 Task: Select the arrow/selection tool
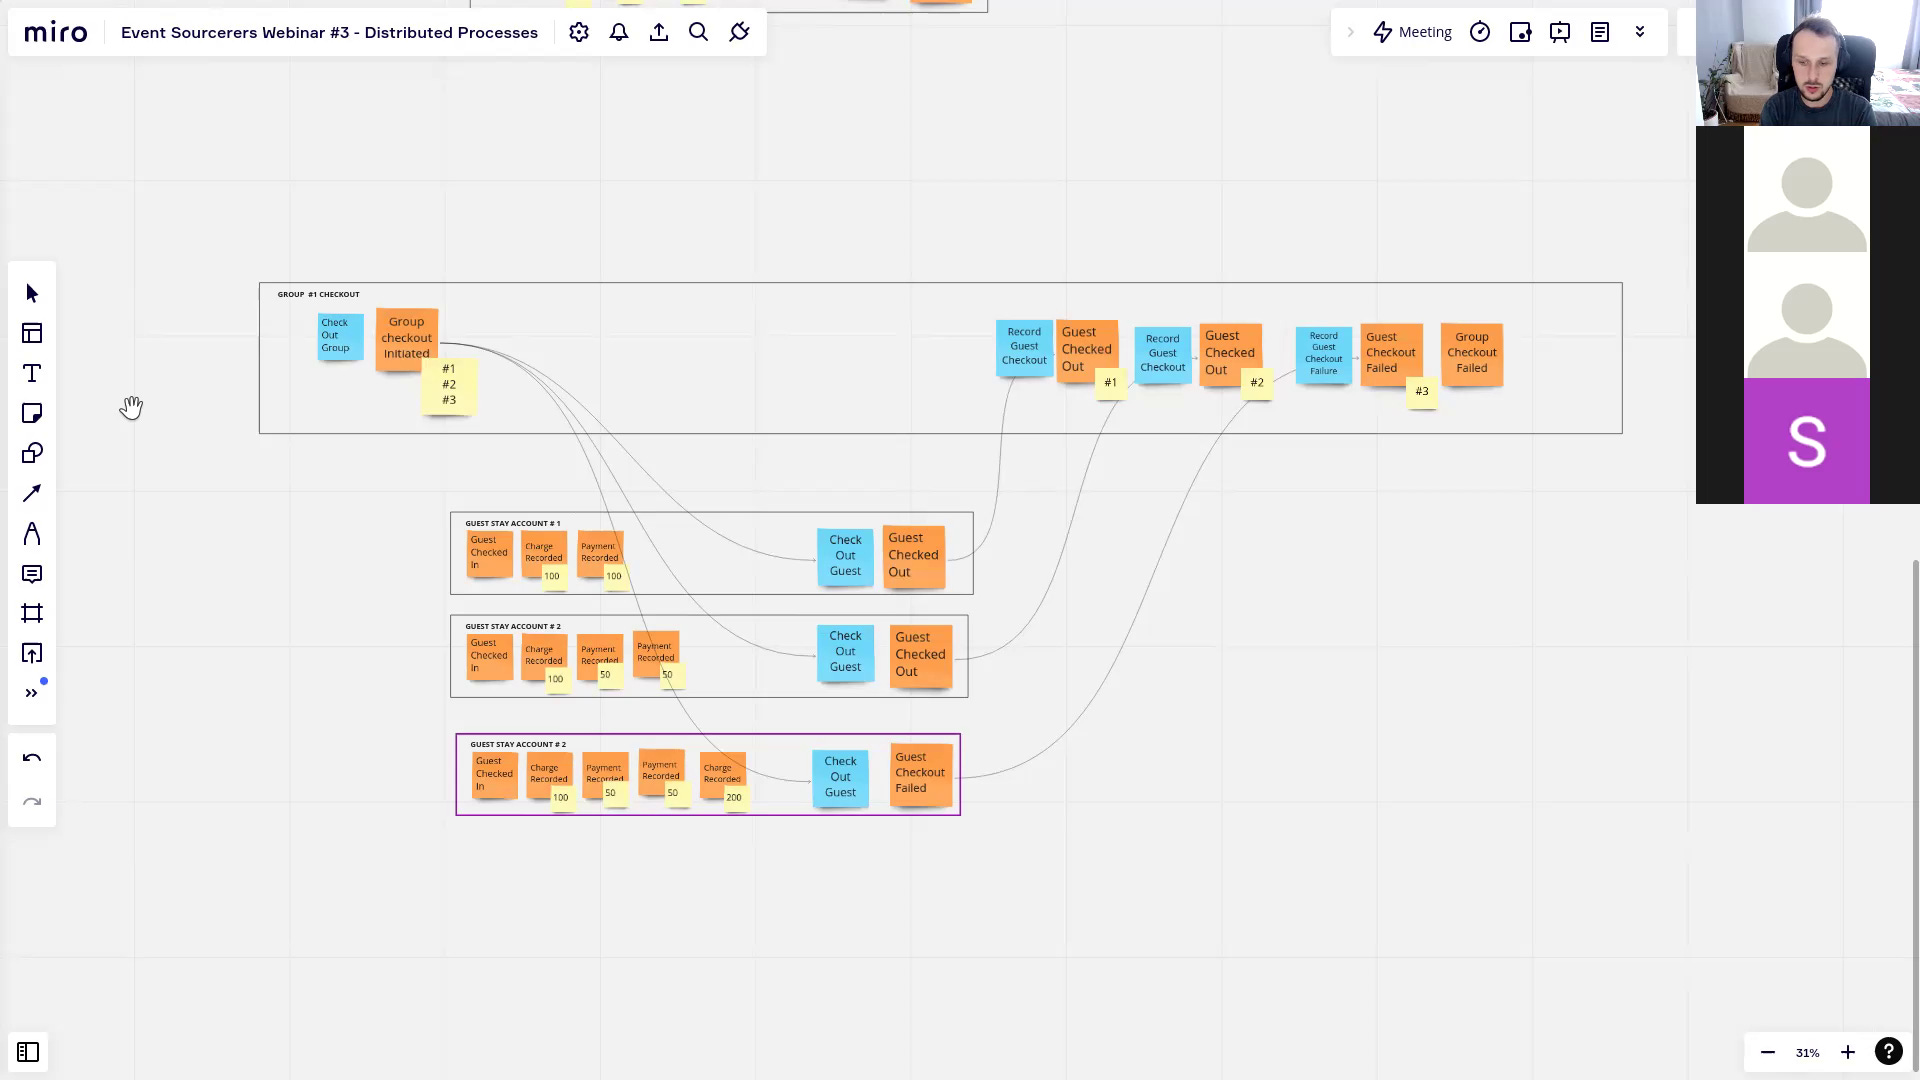point(32,293)
